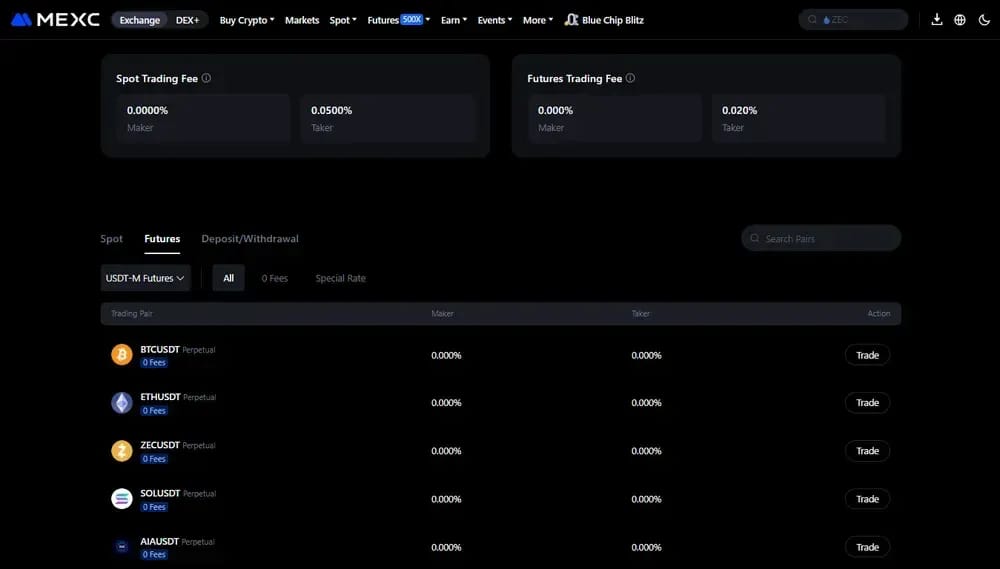Click the Bitcoin coin icon
The width and height of the screenshot is (1000, 569).
click(122, 355)
